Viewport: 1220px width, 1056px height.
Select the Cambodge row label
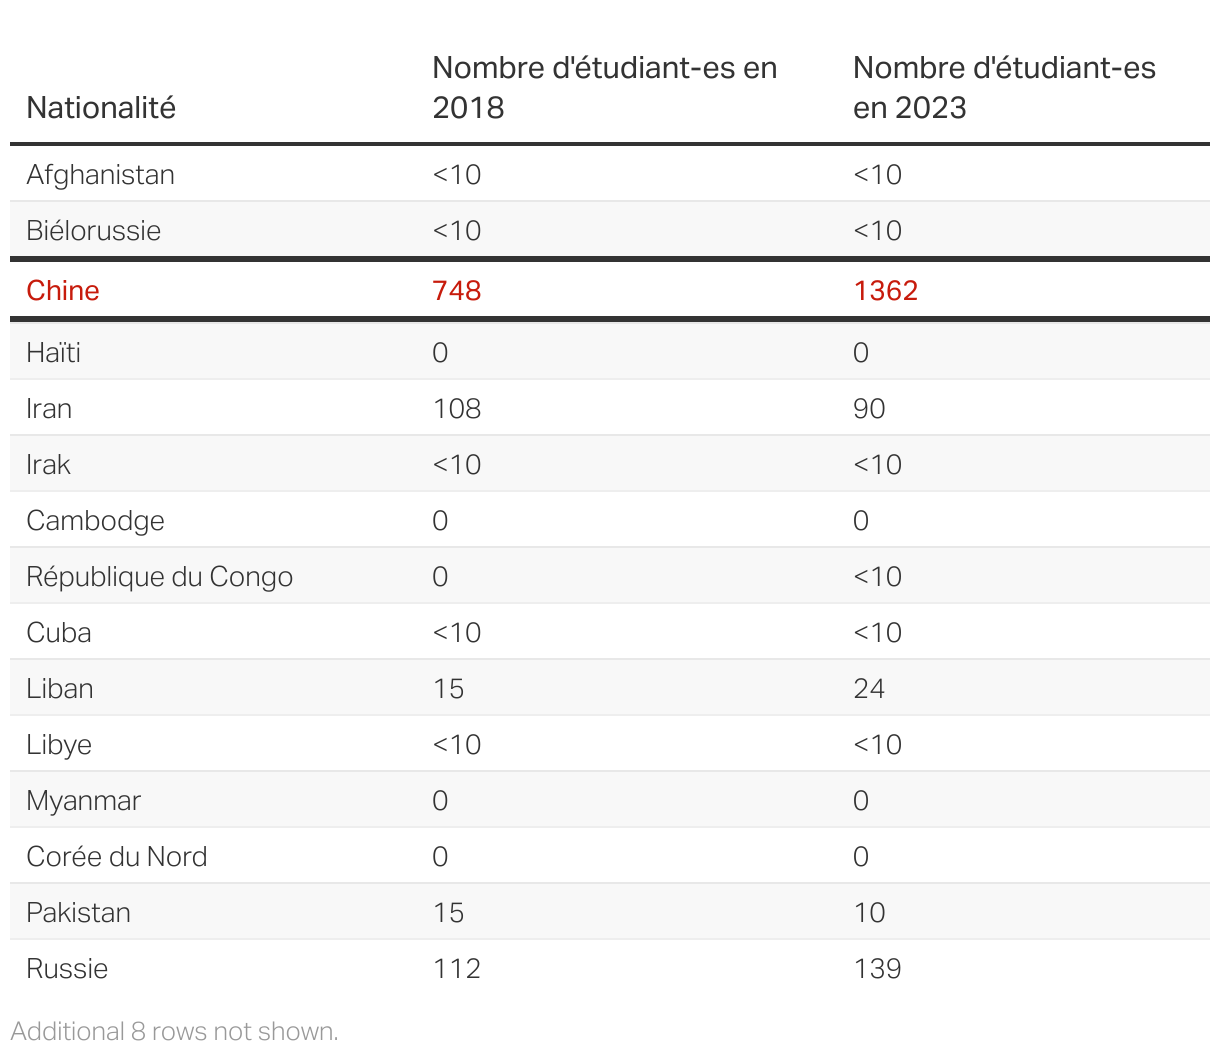pyautogui.click(x=96, y=520)
